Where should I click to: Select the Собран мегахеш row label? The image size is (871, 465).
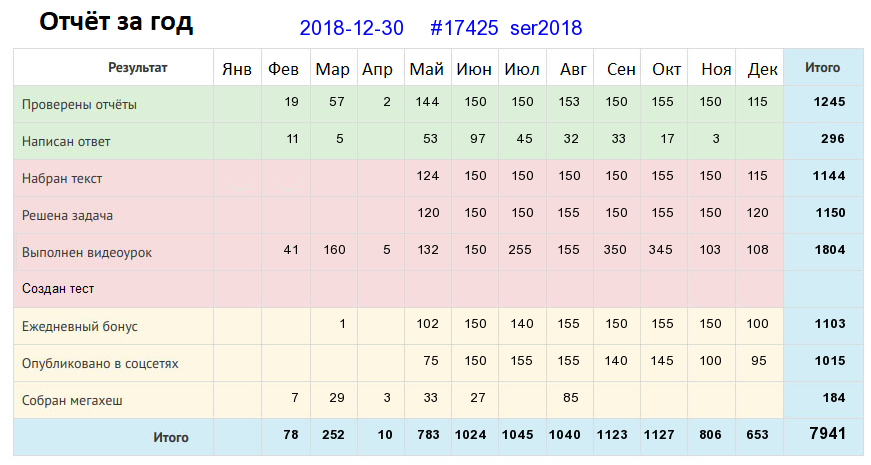(x=72, y=401)
